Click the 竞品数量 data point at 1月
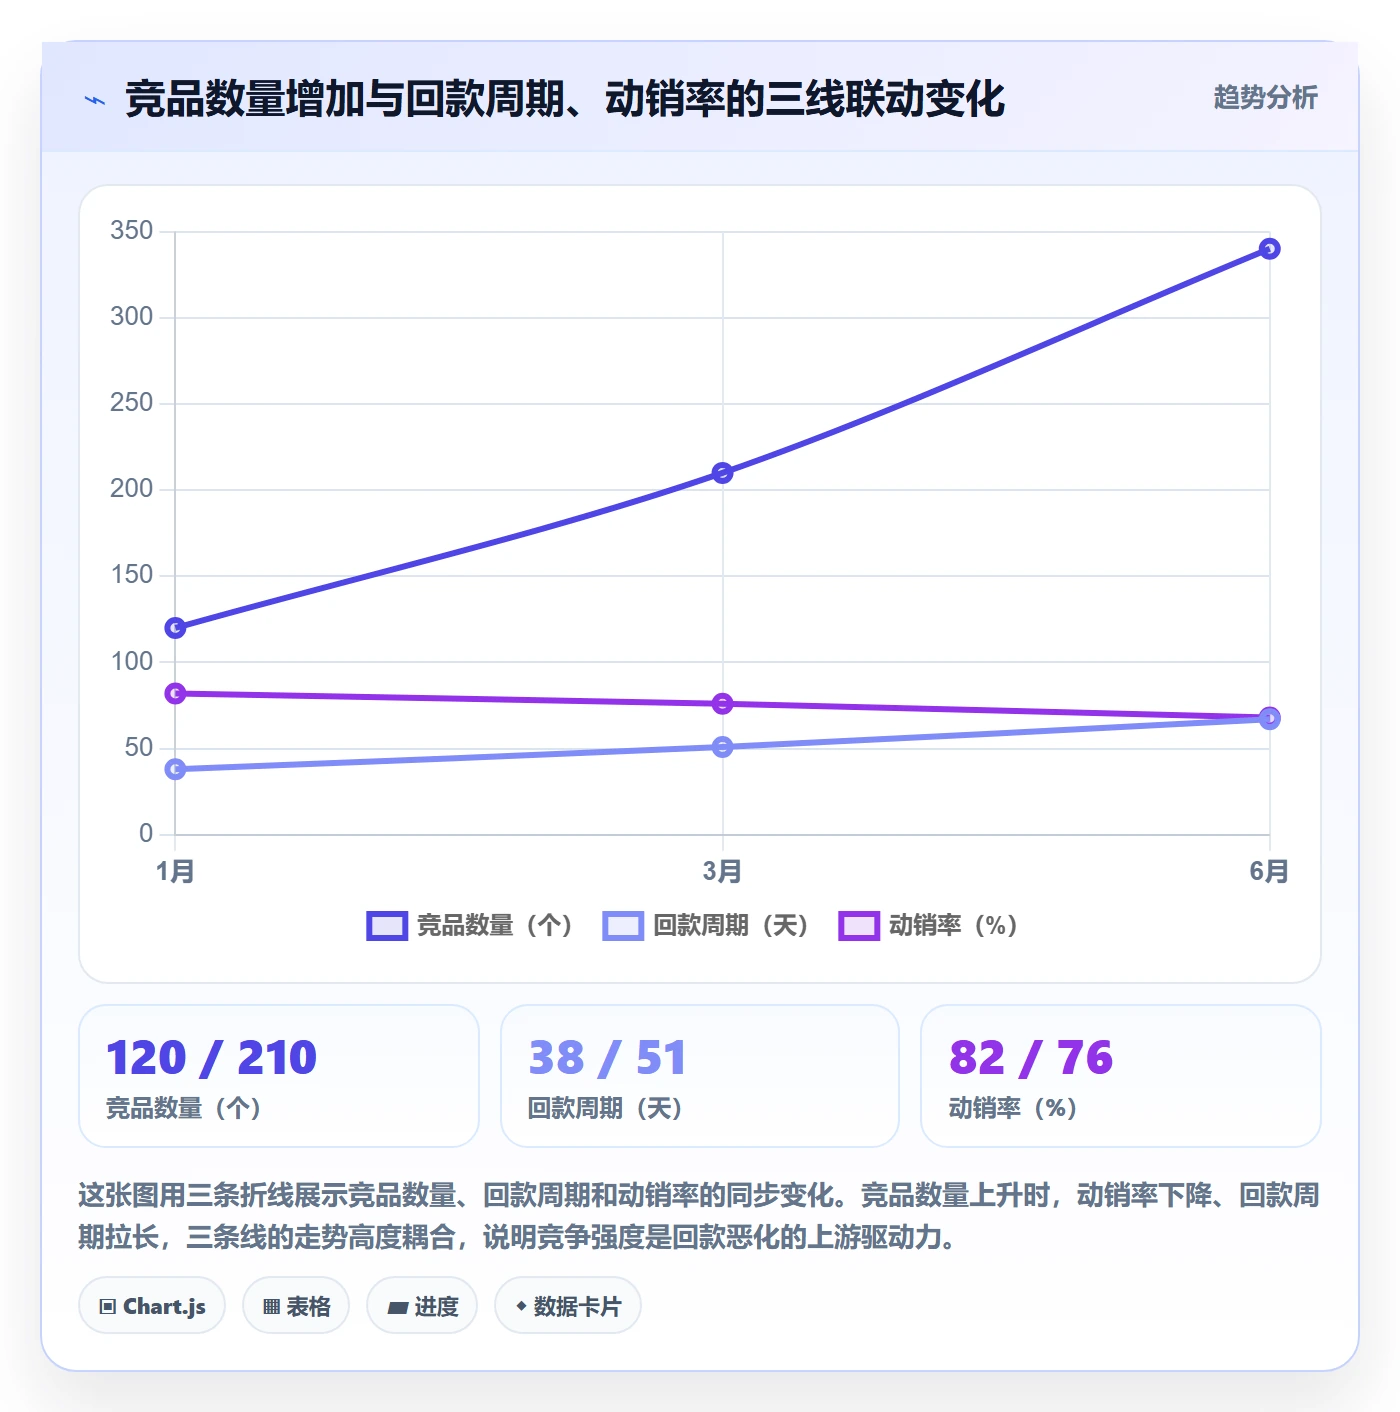The height and width of the screenshot is (1412, 1400). (175, 628)
